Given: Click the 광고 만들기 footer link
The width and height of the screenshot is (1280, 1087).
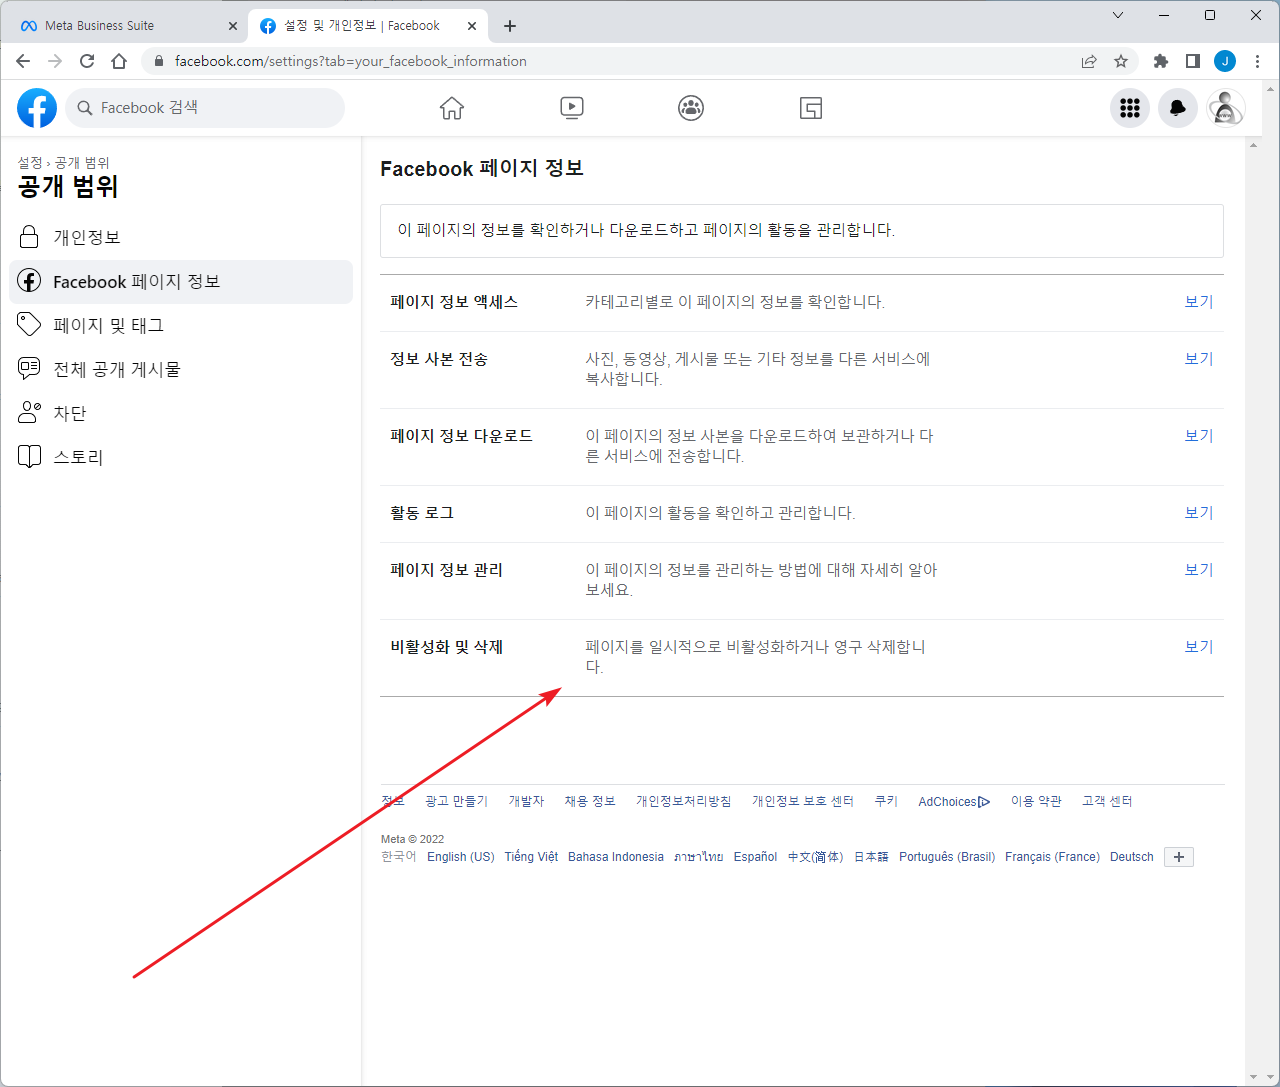Looking at the screenshot, I should (456, 802).
